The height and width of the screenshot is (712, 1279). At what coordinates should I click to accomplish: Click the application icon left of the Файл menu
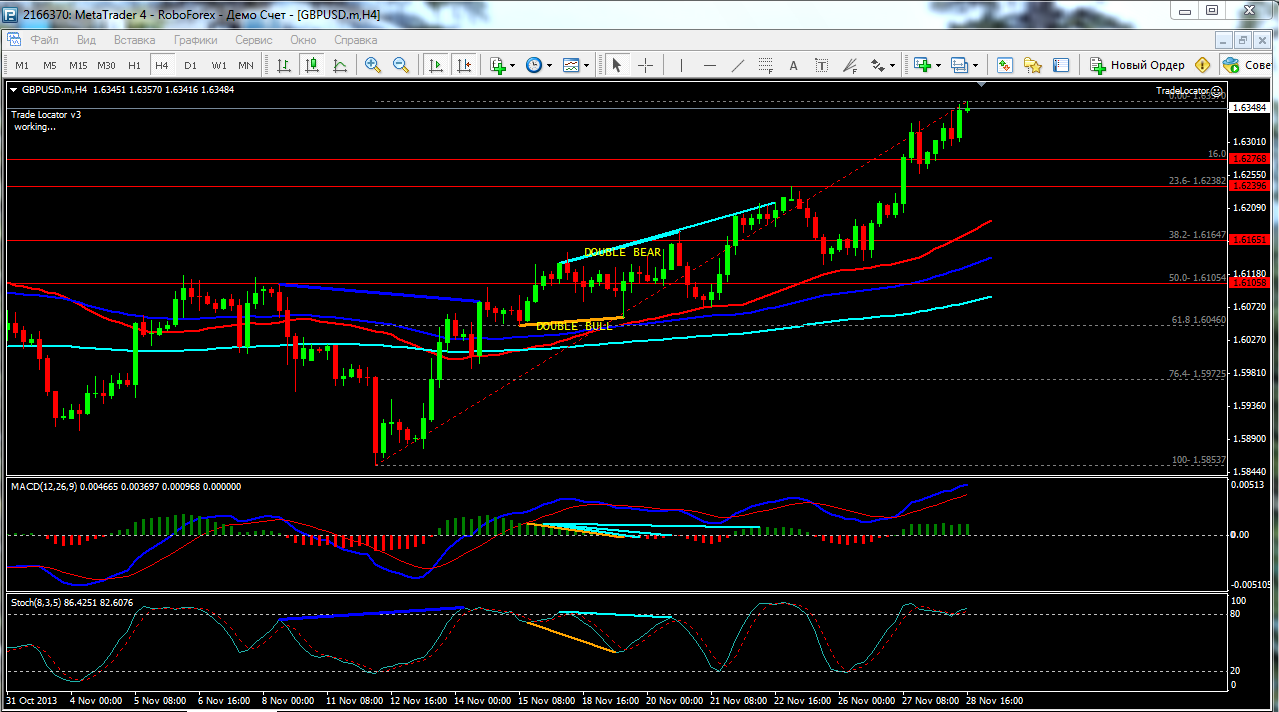[14, 40]
